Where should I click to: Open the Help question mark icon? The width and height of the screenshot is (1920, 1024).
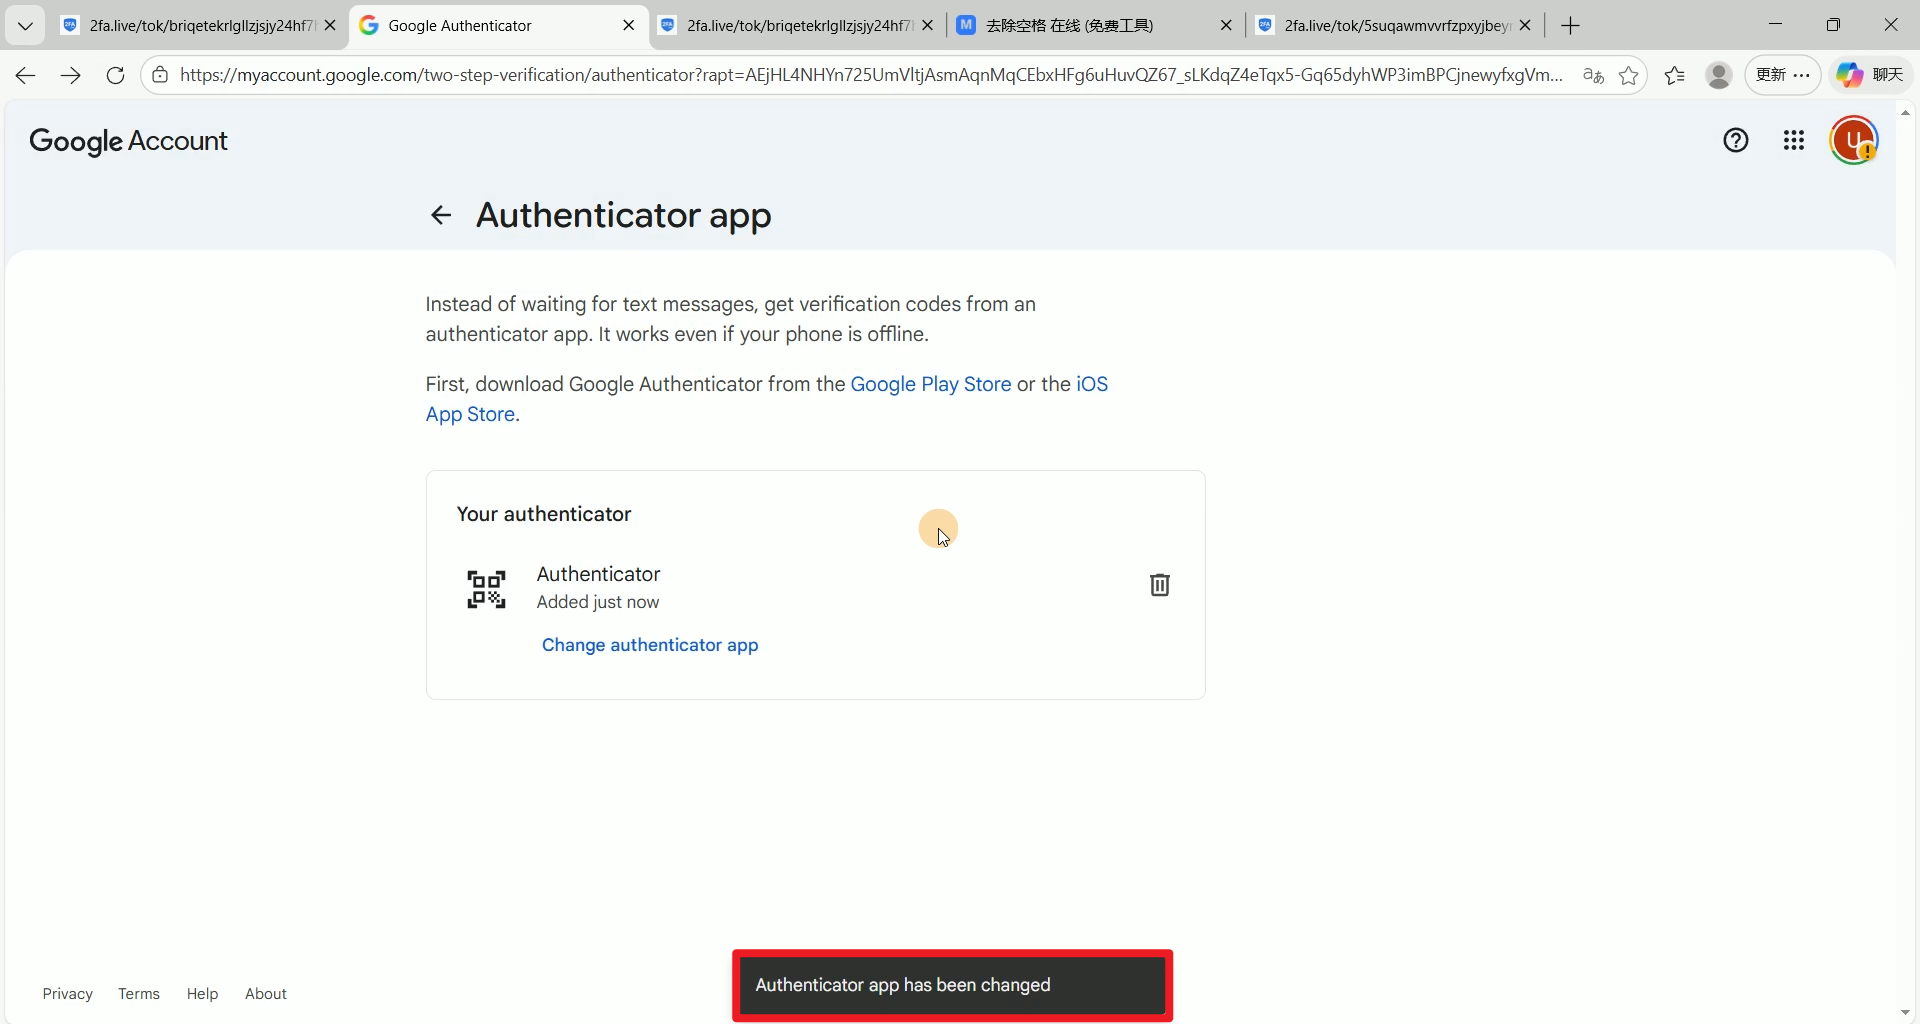[x=1735, y=141]
